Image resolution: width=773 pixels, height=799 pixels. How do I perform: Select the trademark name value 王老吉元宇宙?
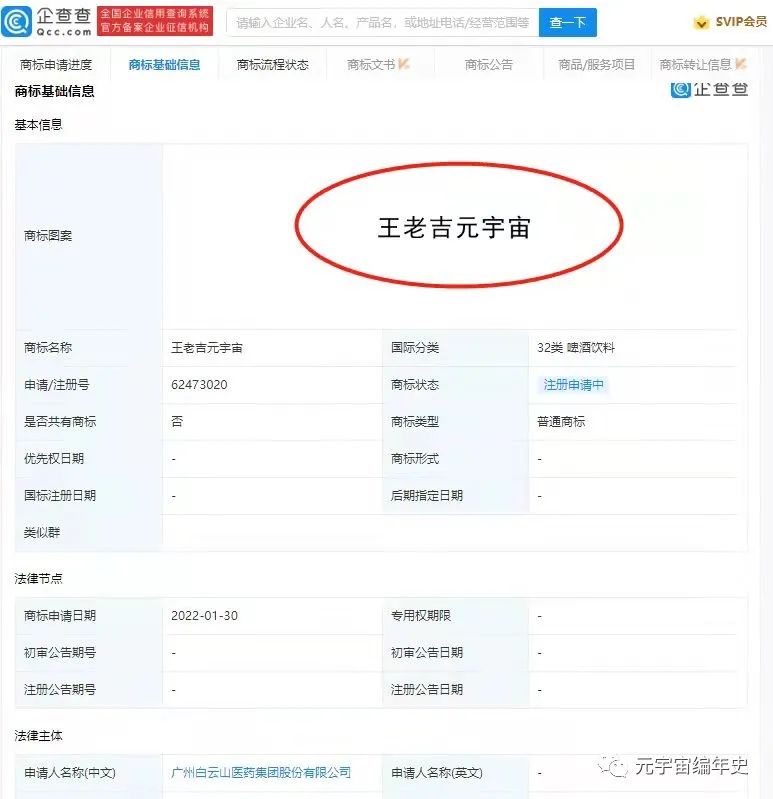point(207,348)
